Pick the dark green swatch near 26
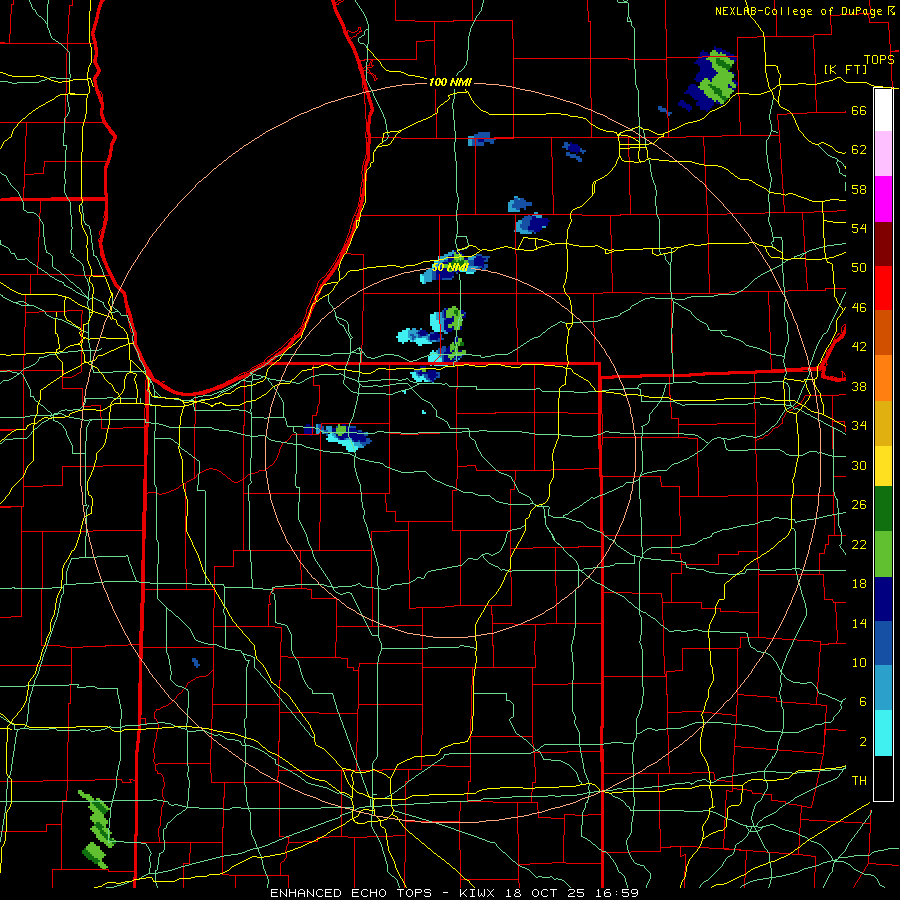This screenshot has width=900, height=900. pos(883,509)
